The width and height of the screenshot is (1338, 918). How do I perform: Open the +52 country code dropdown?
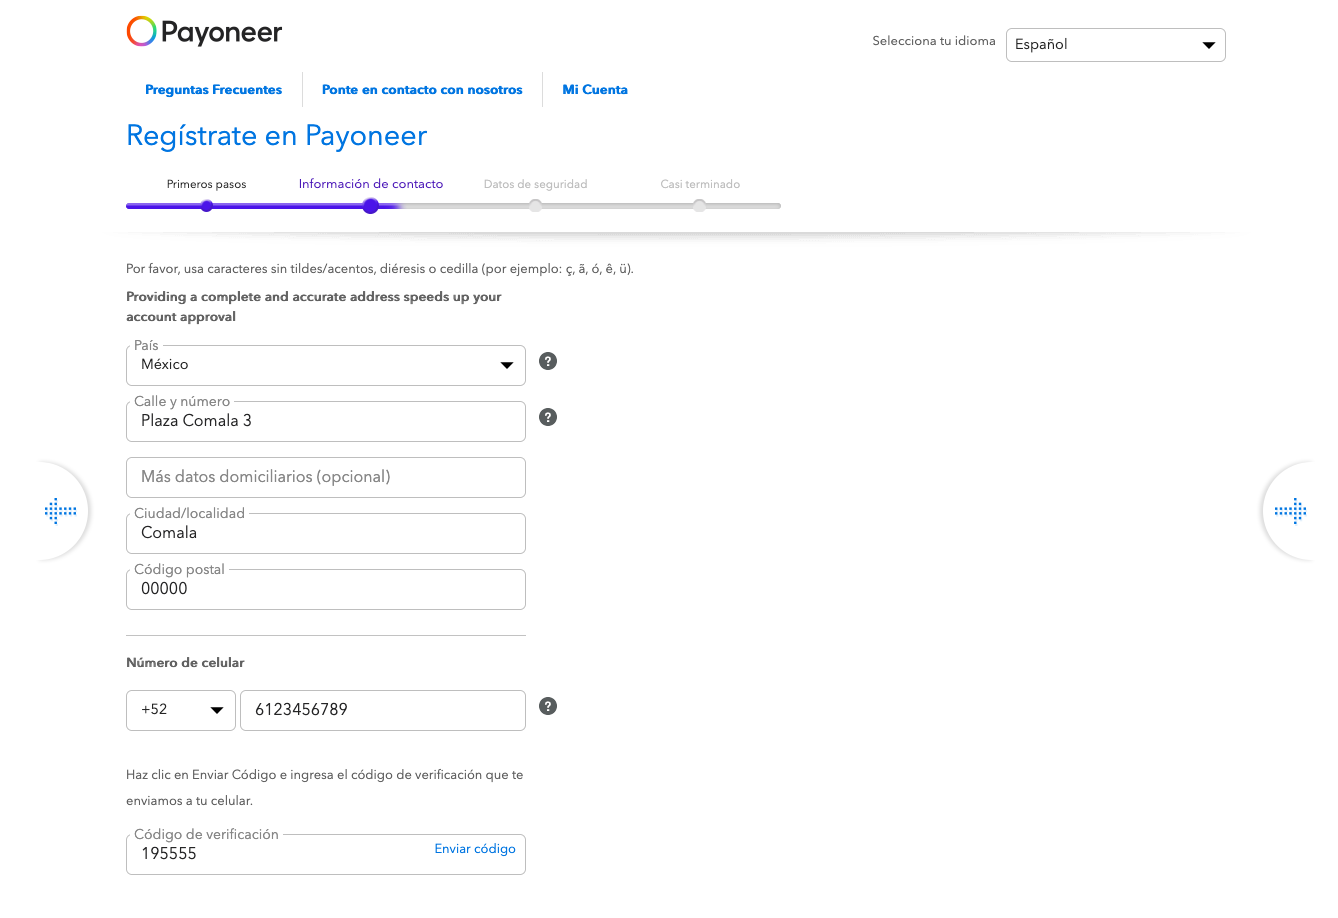(181, 710)
